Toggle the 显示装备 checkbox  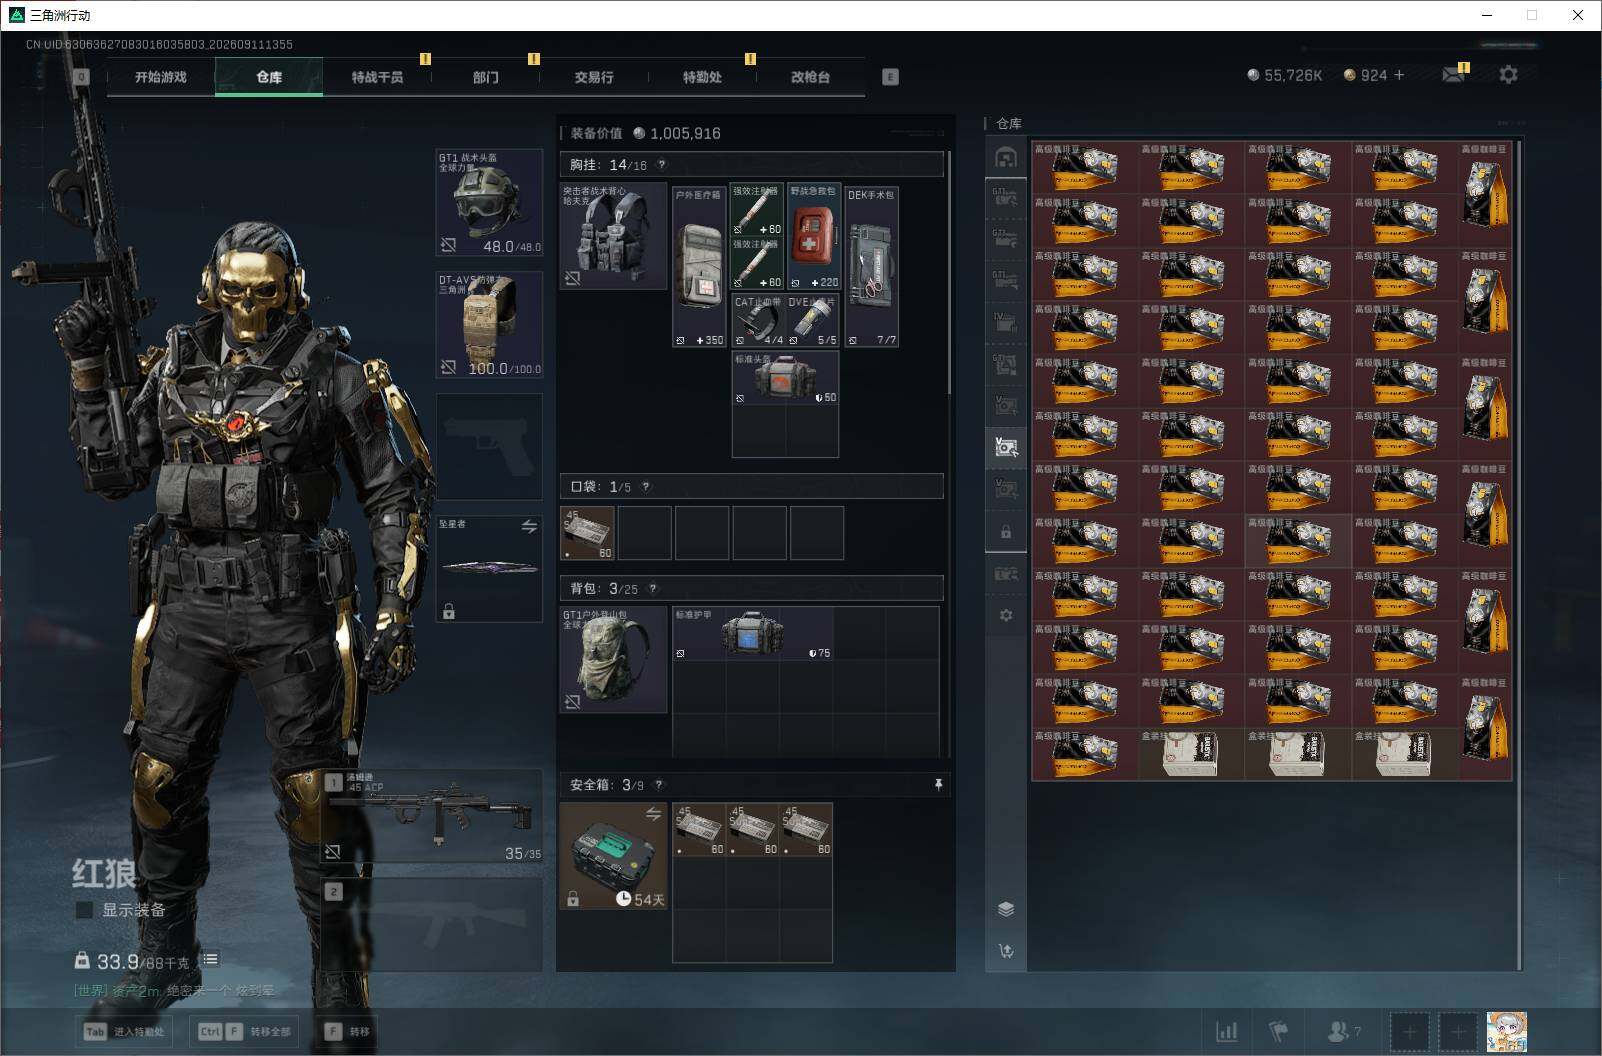click(84, 910)
